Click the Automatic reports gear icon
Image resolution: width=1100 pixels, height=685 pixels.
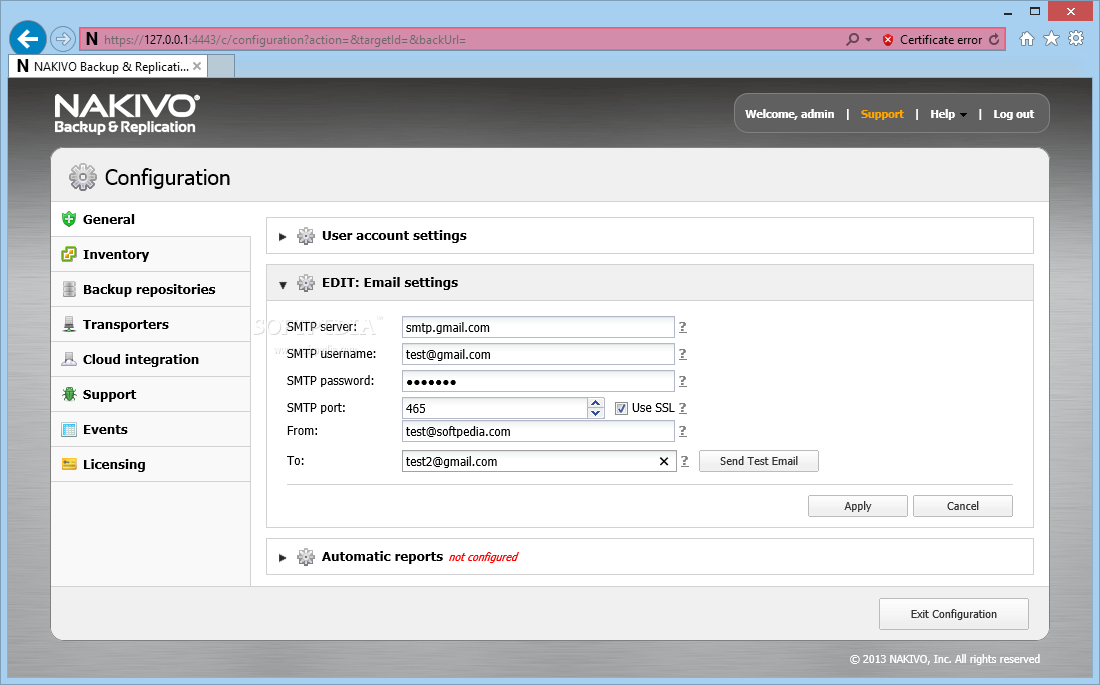point(306,557)
